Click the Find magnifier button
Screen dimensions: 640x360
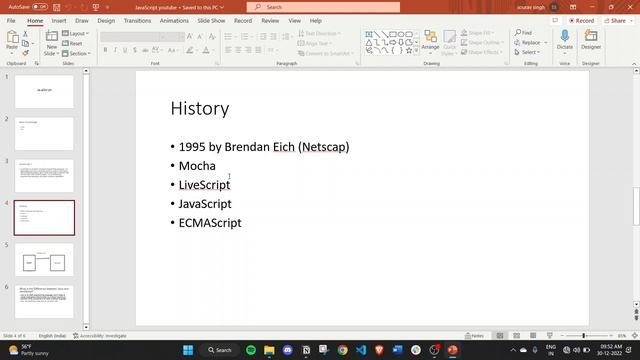click(523, 33)
